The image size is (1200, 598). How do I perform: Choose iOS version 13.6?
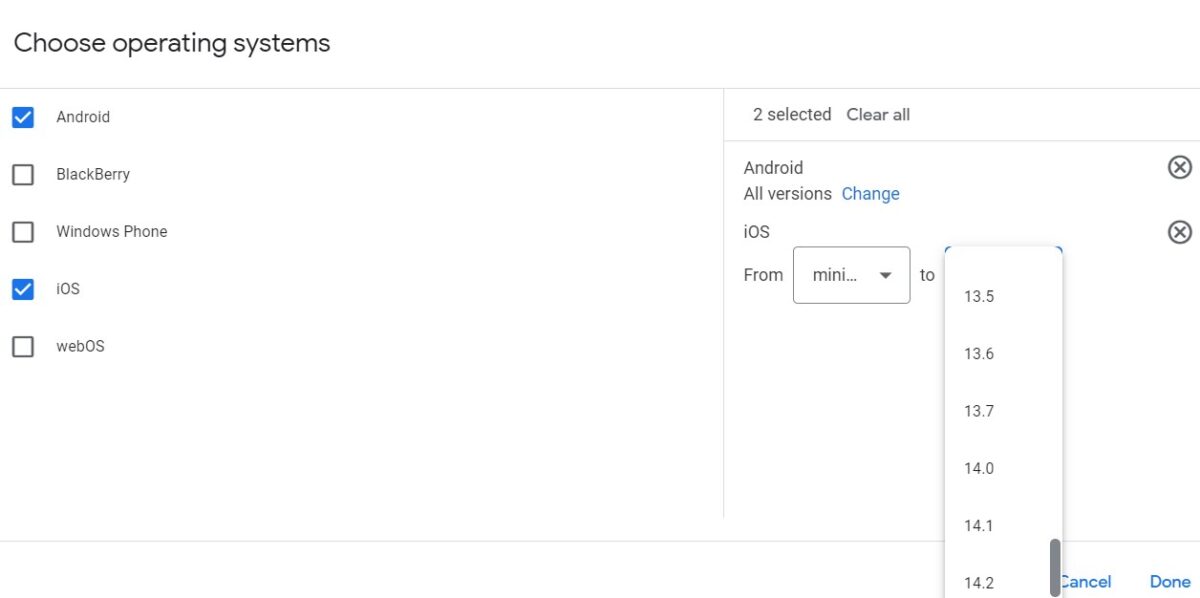pos(979,354)
